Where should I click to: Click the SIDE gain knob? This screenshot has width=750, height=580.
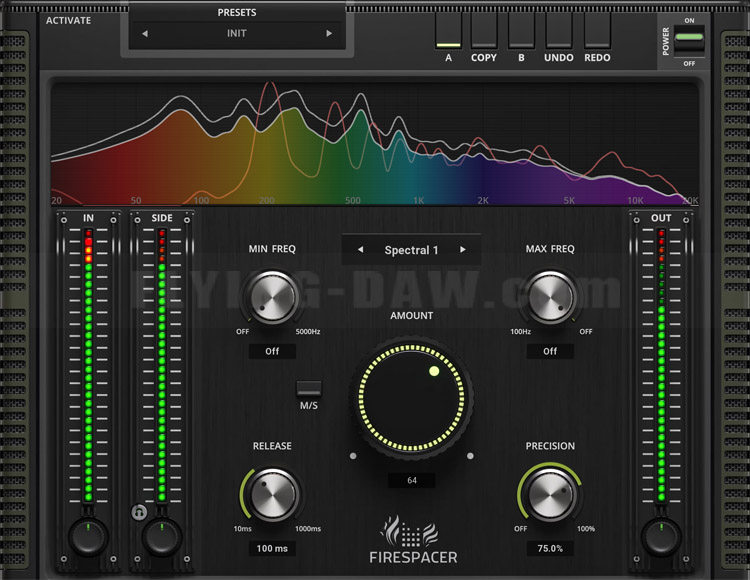click(162, 536)
